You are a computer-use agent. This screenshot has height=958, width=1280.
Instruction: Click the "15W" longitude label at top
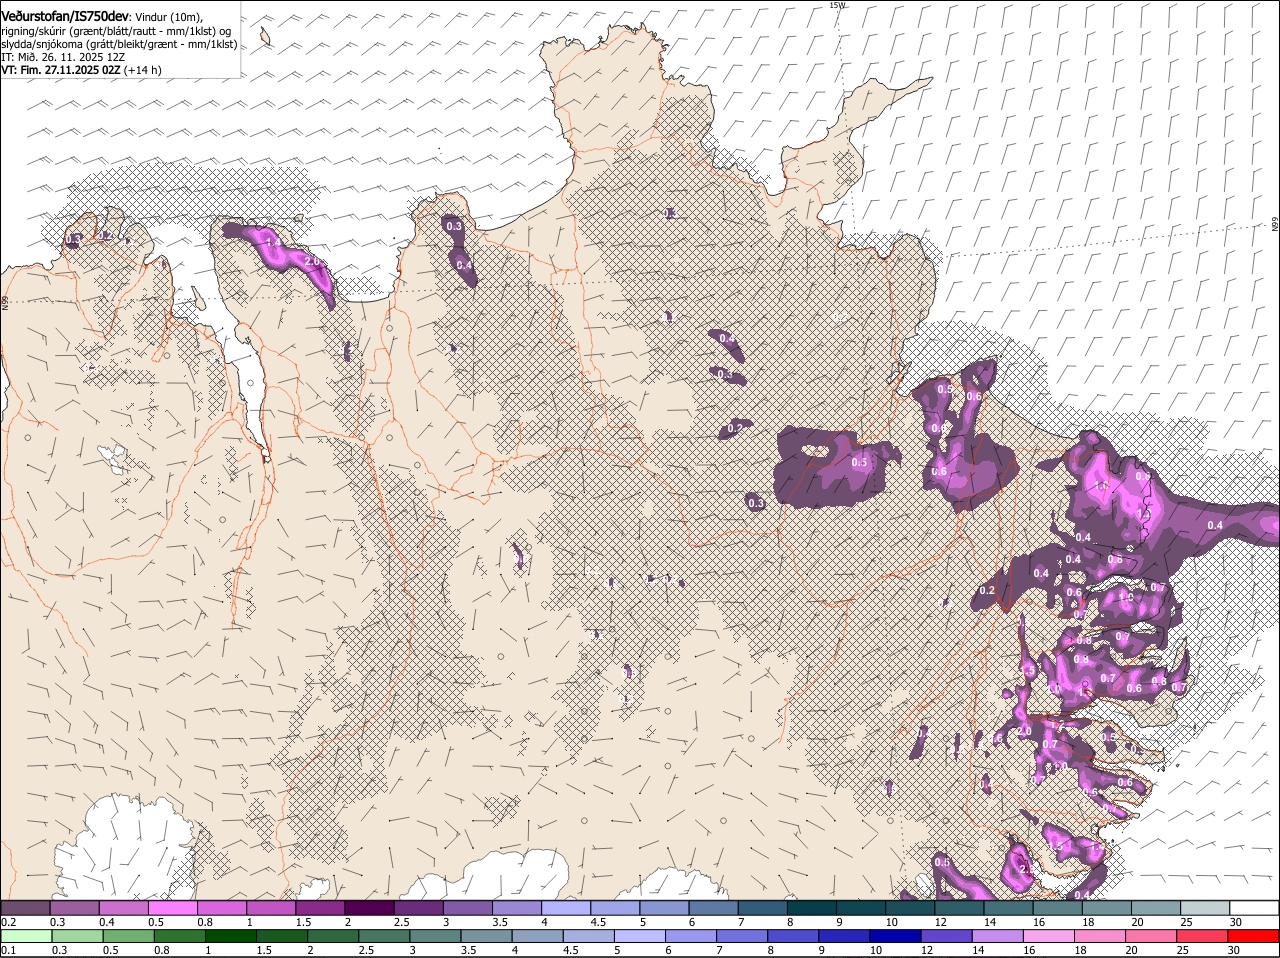tap(837, 5)
